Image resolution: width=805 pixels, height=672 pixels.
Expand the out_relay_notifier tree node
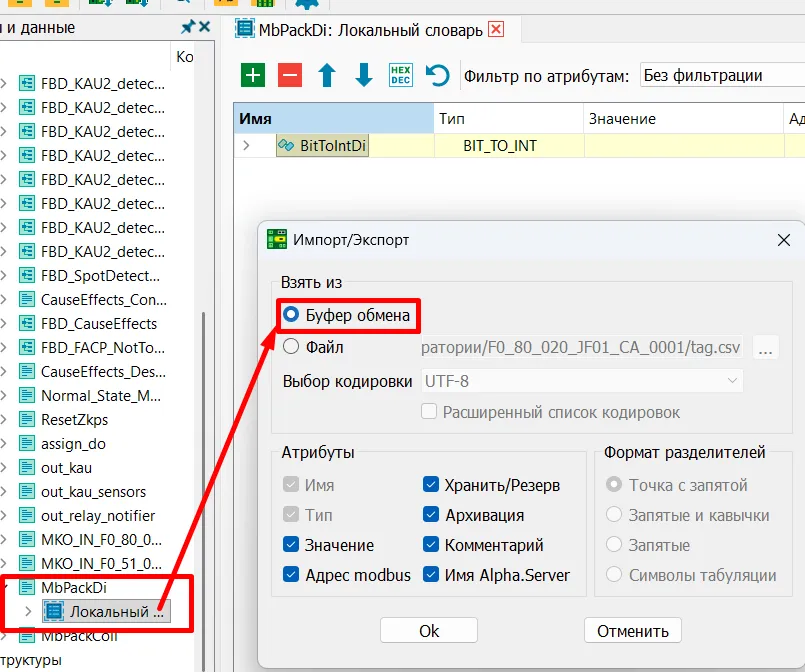(4, 515)
